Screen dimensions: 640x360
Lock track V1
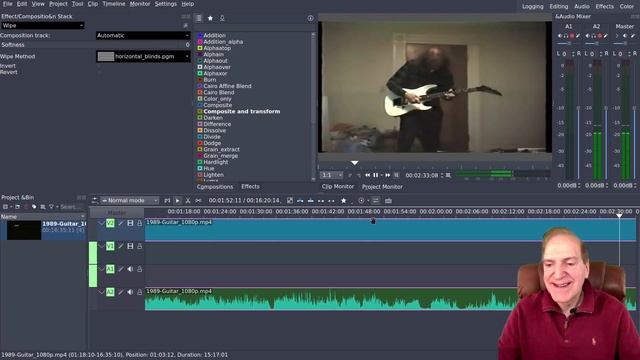click(140, 246)
